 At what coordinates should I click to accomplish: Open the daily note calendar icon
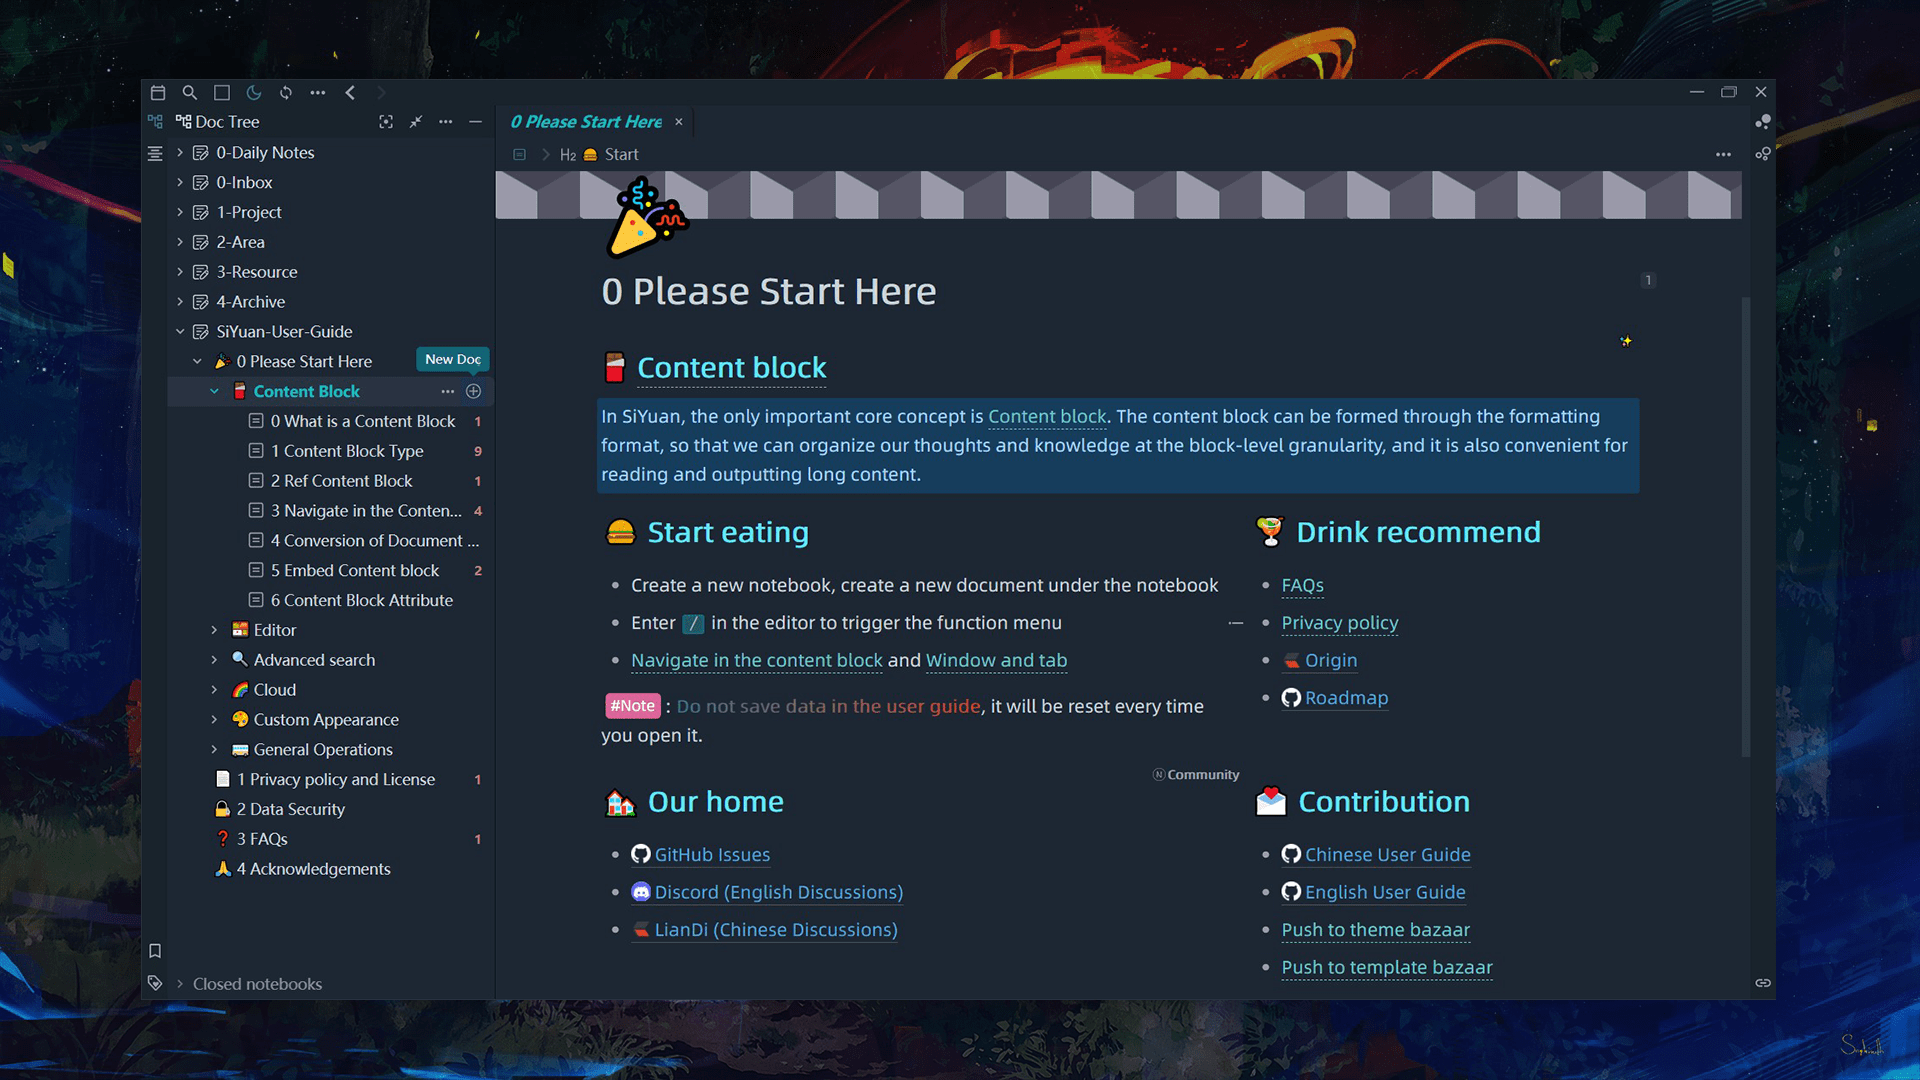pyautogui.click(x=158, y=92)
